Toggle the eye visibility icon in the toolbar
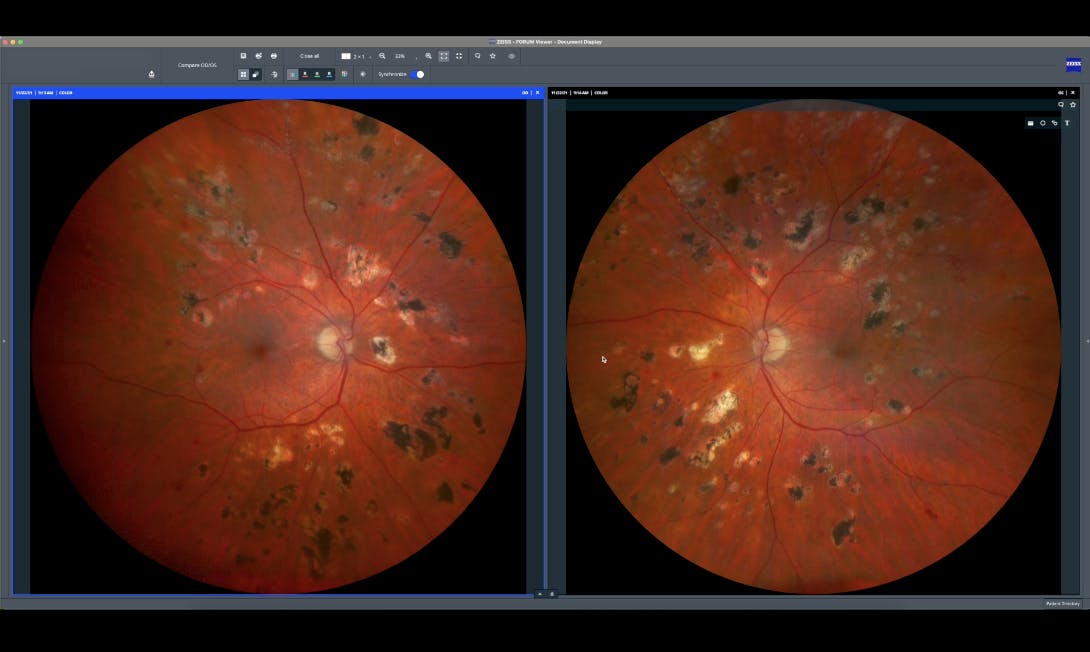 [x=511, y=56]
